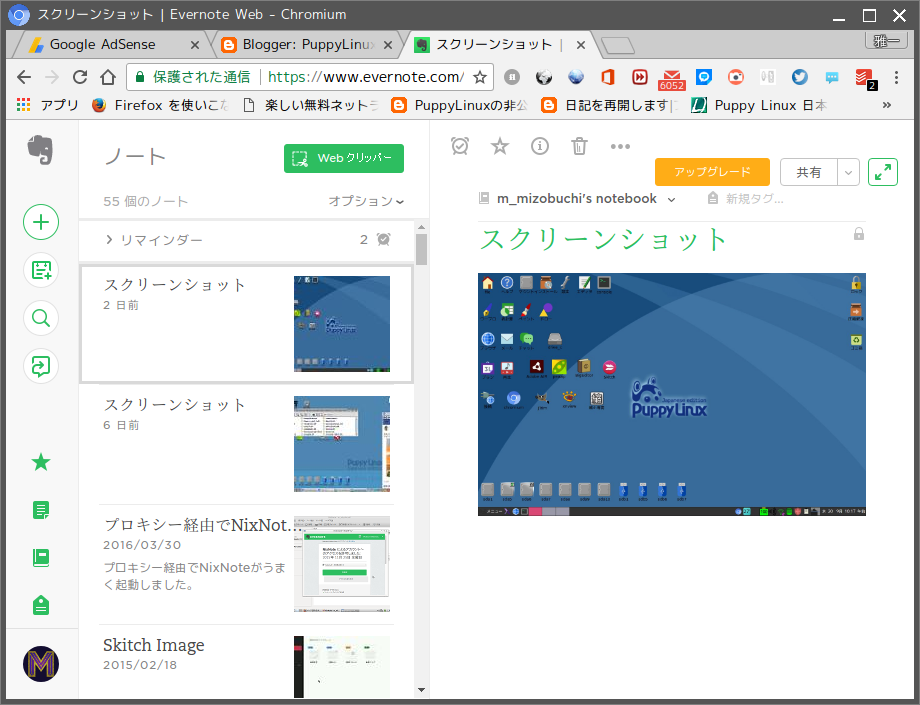Open note info via the info icon

[x=540, y=146]
